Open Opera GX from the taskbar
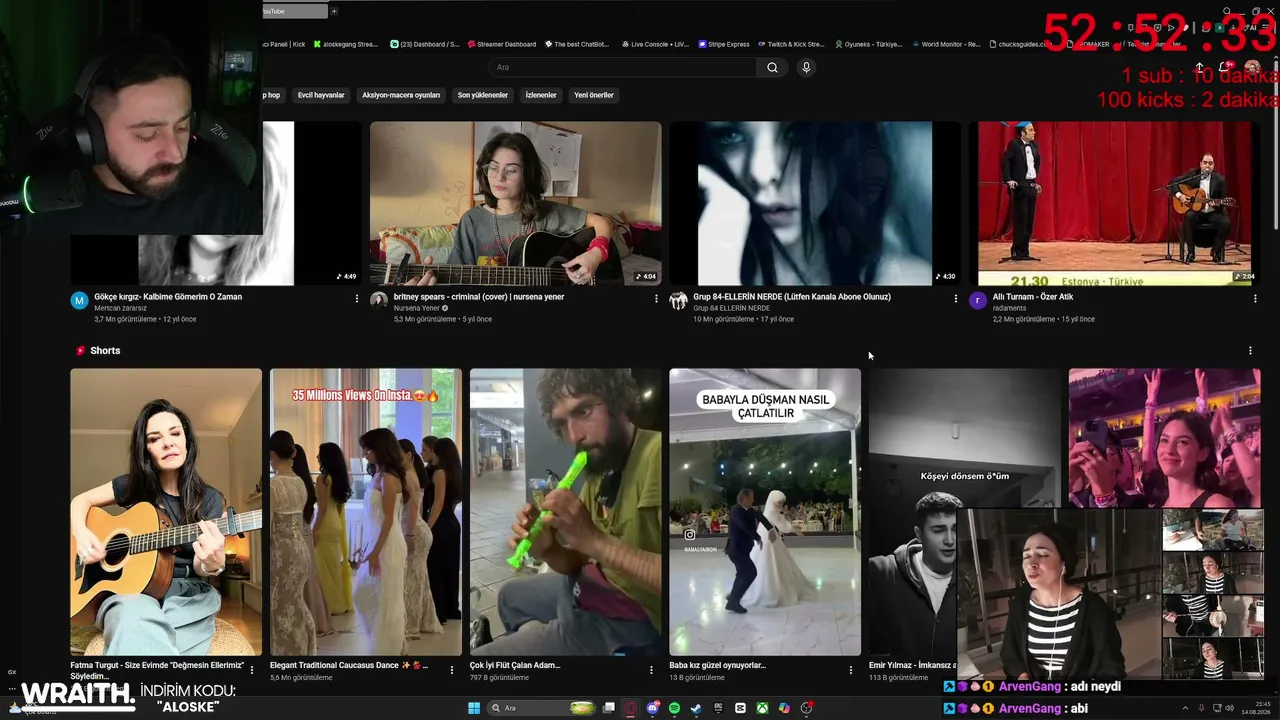The image size is (1280, 720). tap(631, 708)
